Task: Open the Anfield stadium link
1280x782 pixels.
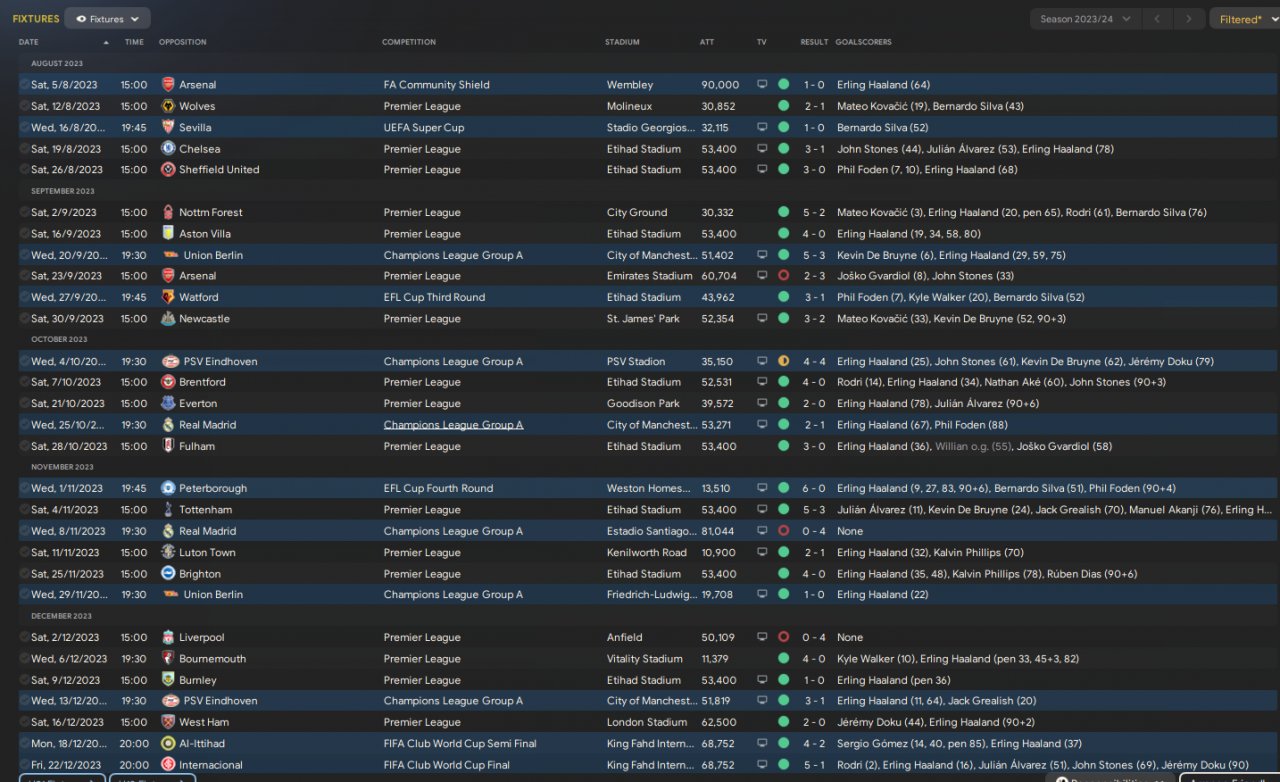Action: [x=625, y=637]
